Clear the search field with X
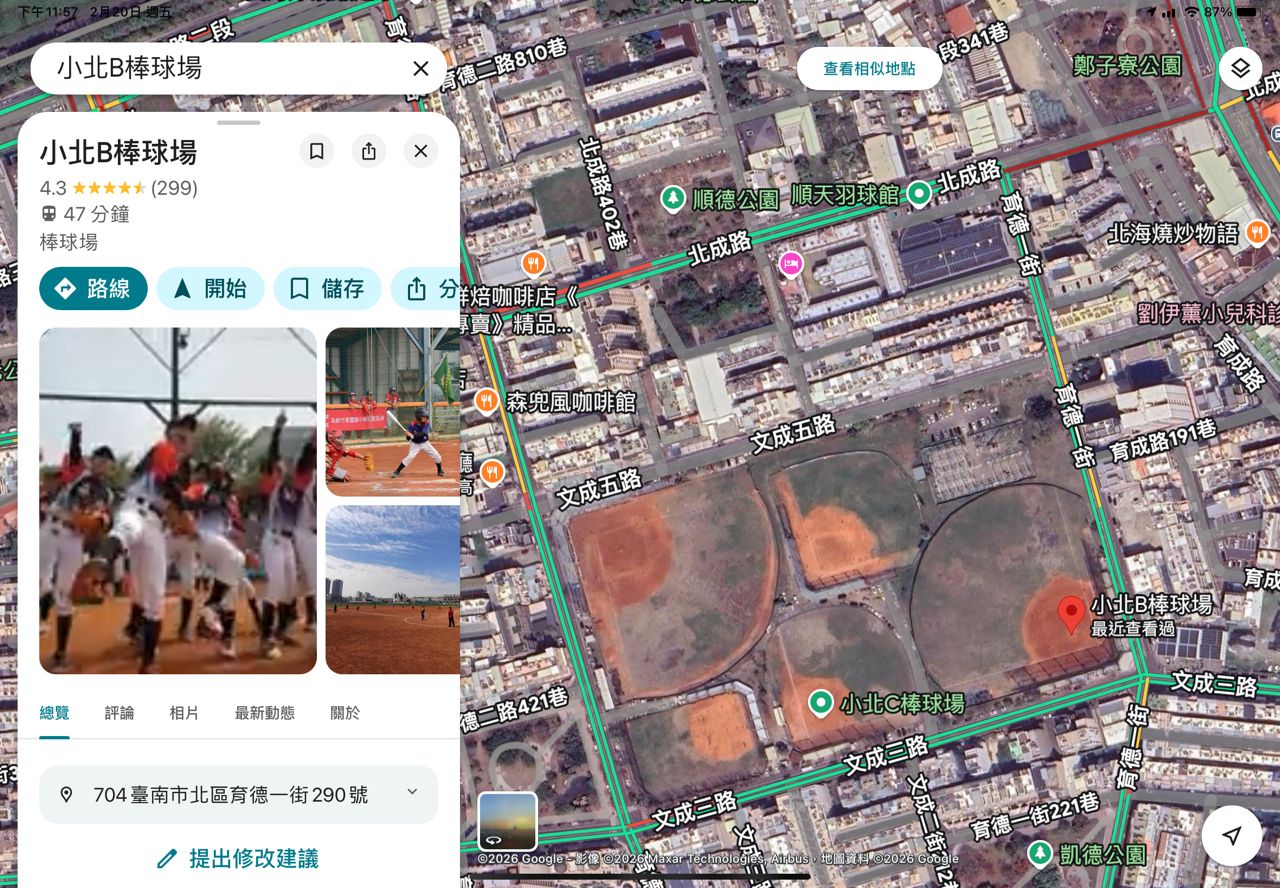This screenshot has height=888, width=1280. [421, 69]
